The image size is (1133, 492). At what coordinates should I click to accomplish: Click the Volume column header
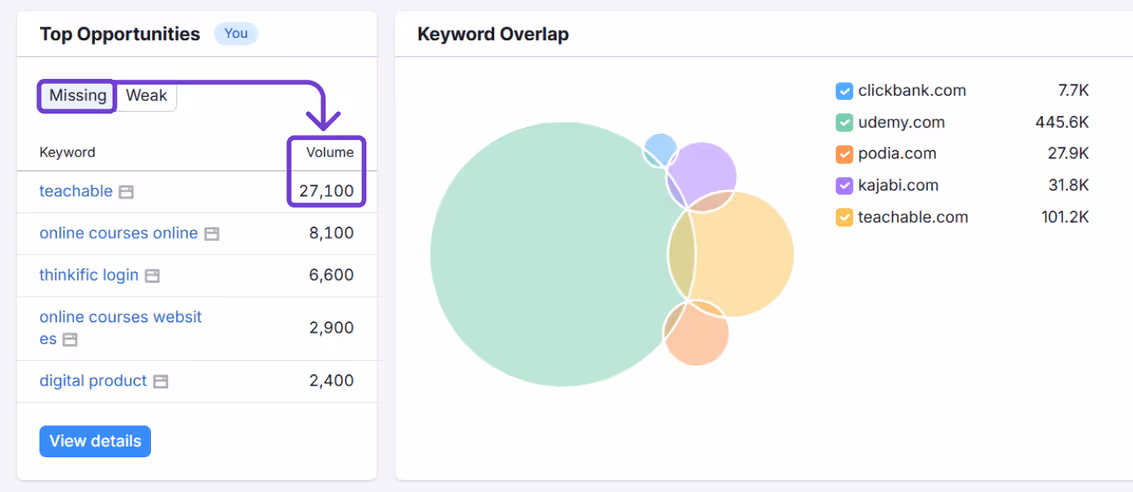pyautogui.click(x=330, y=152)
